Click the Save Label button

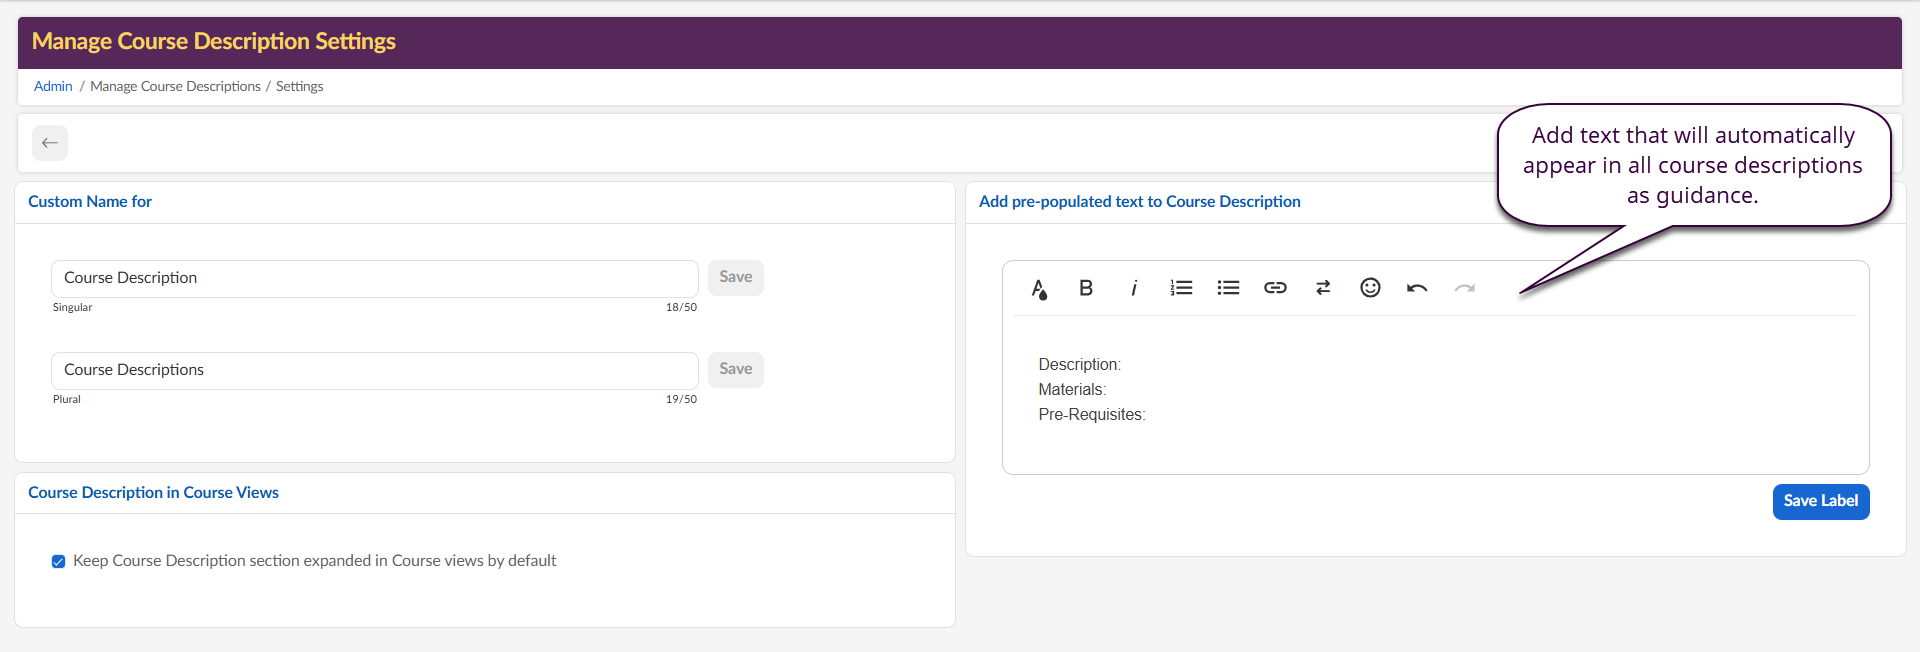click(x=1820, y=501)
